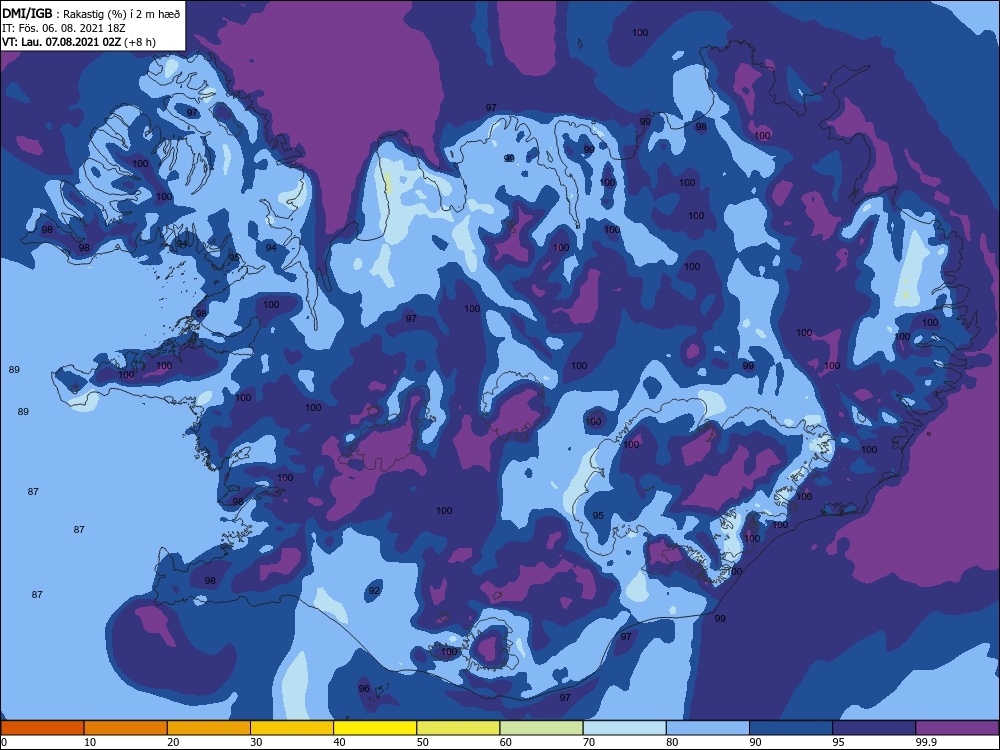Click the 'IT: Fös. 06. 08. 2021 18Z' line
The width and height of the screenshot is (1000, 750).
[x=64, y=29]
